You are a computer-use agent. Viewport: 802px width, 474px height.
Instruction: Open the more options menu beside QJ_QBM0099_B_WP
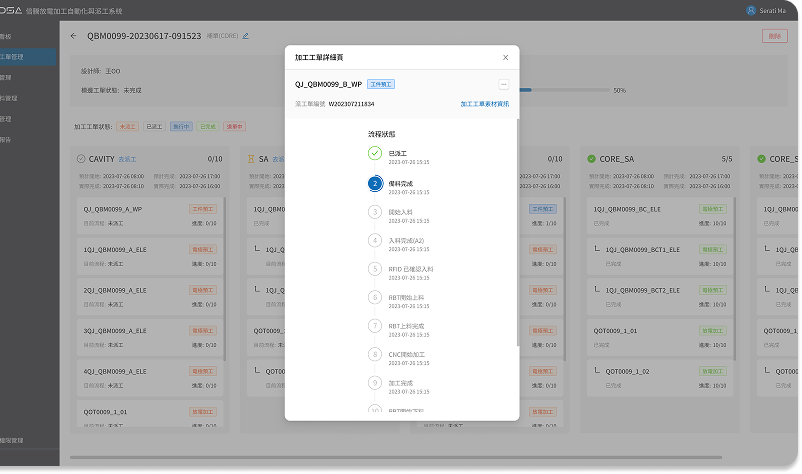pyautogui.click(x=503, y=85)
